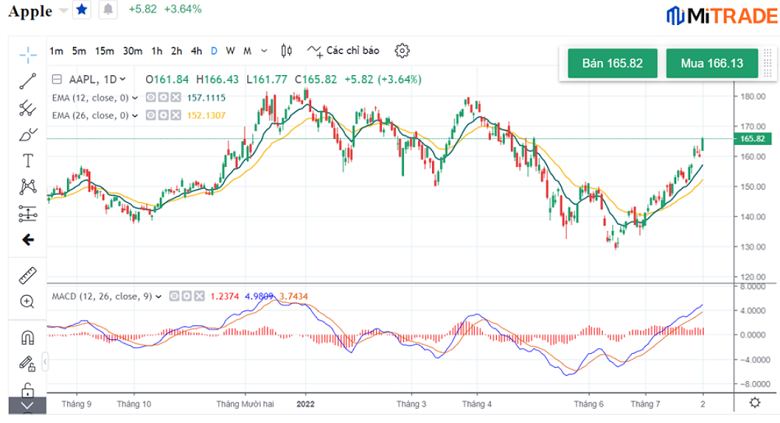Remove the EMA 26 indicator

click(176, 115)
